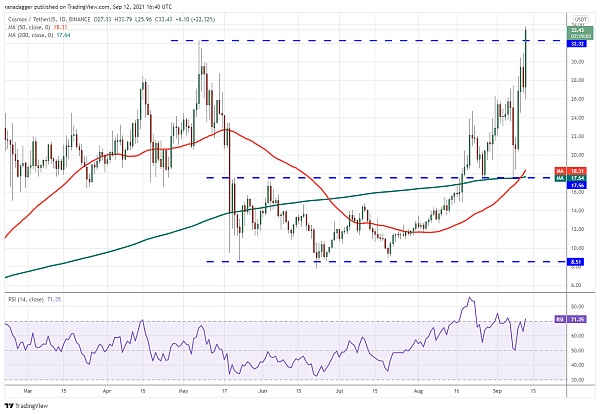
Task: Click the published on TradingView.com header text
Action: 88,7
